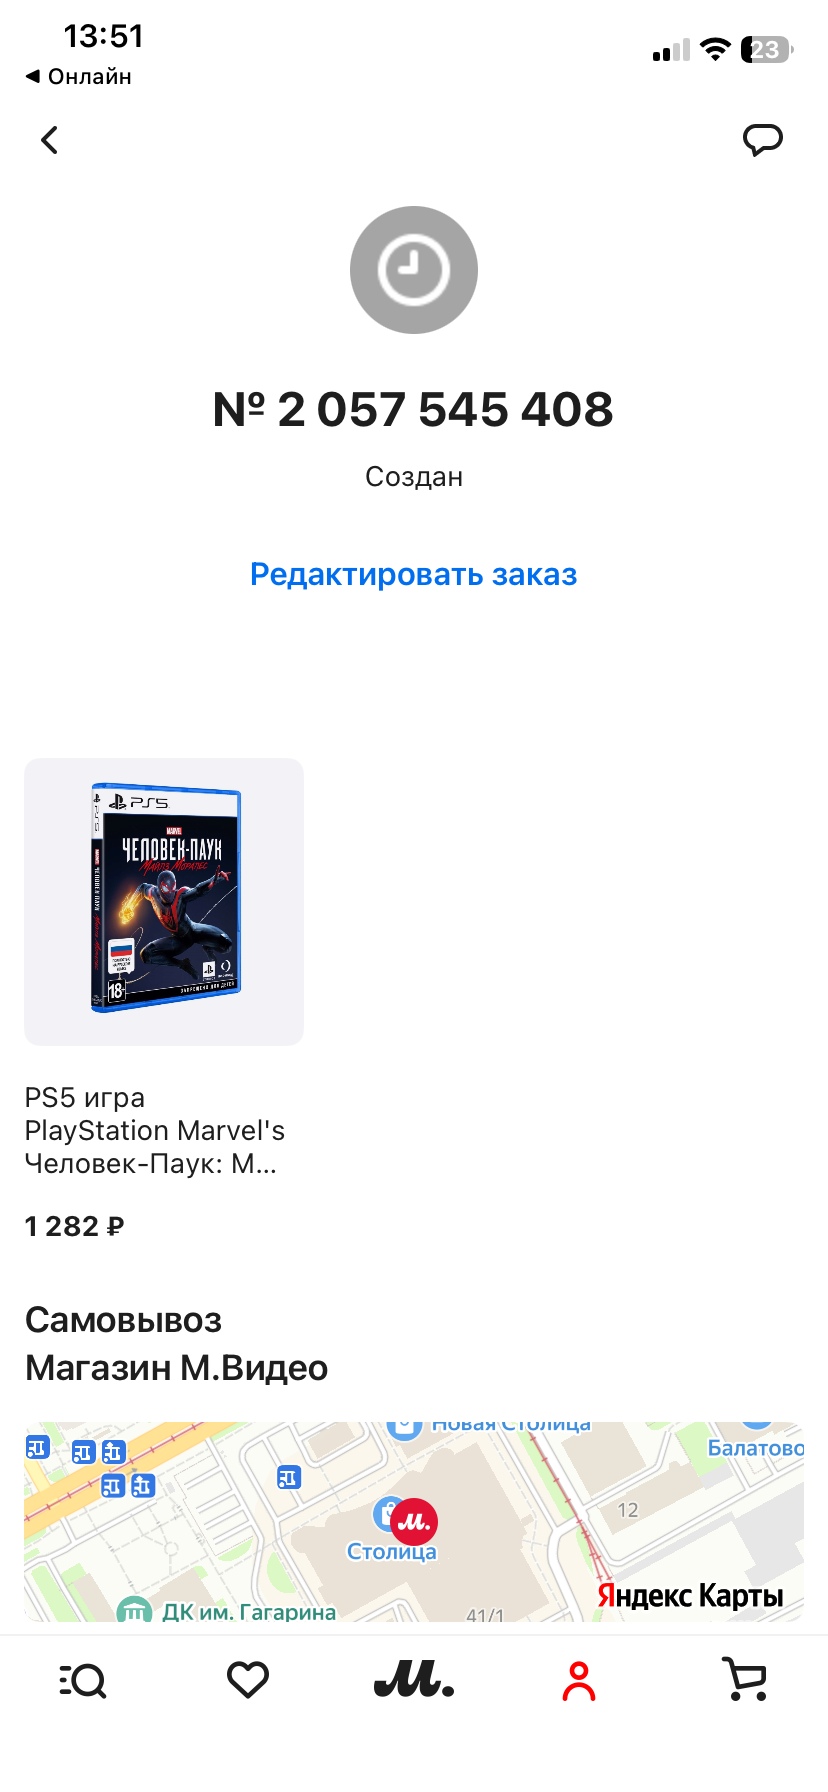828x1792 pixels.
Task: Tap the red M.Видео map pin
Action: (x=414, y=1521)
